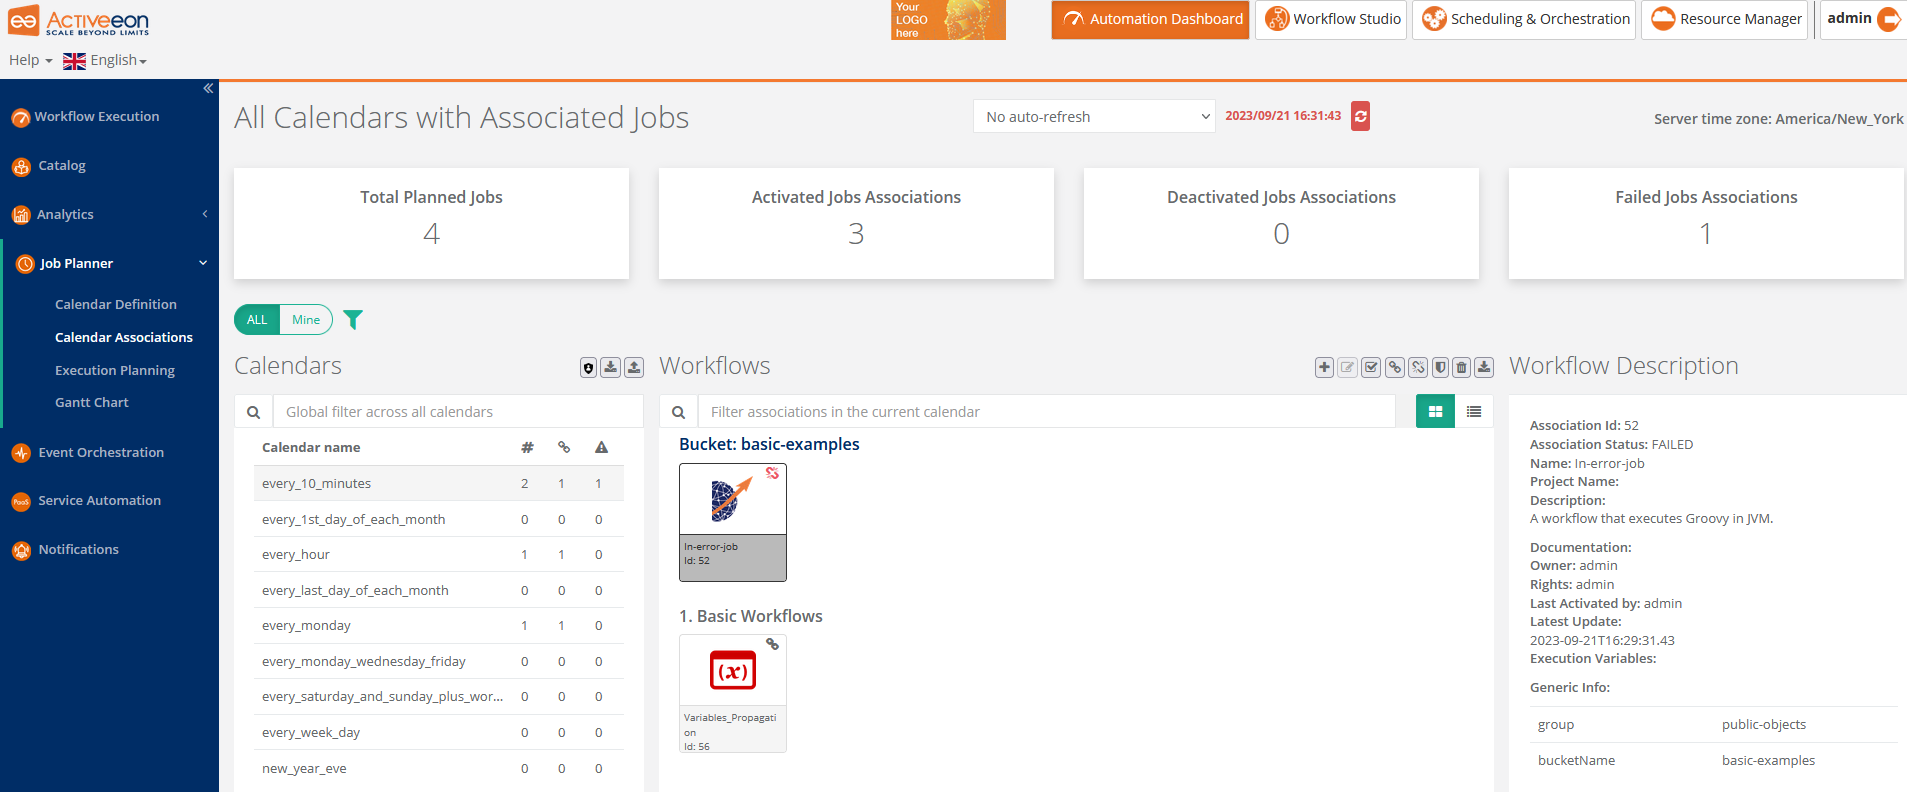Select the every_10_minutes calendar row
The height and width of the screenshot is (792, 1907).
[439, 483]
